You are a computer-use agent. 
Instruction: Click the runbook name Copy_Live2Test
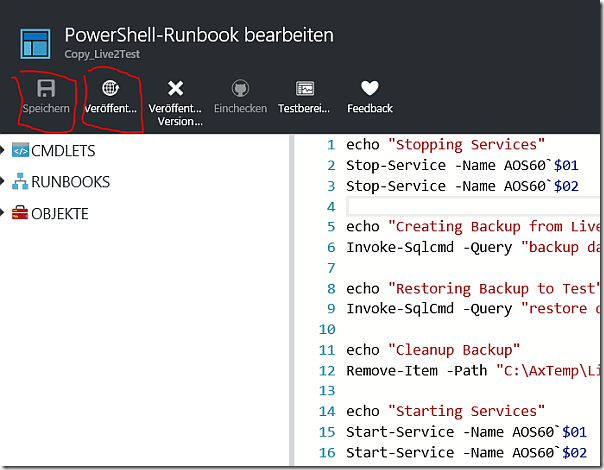[102, 54]
